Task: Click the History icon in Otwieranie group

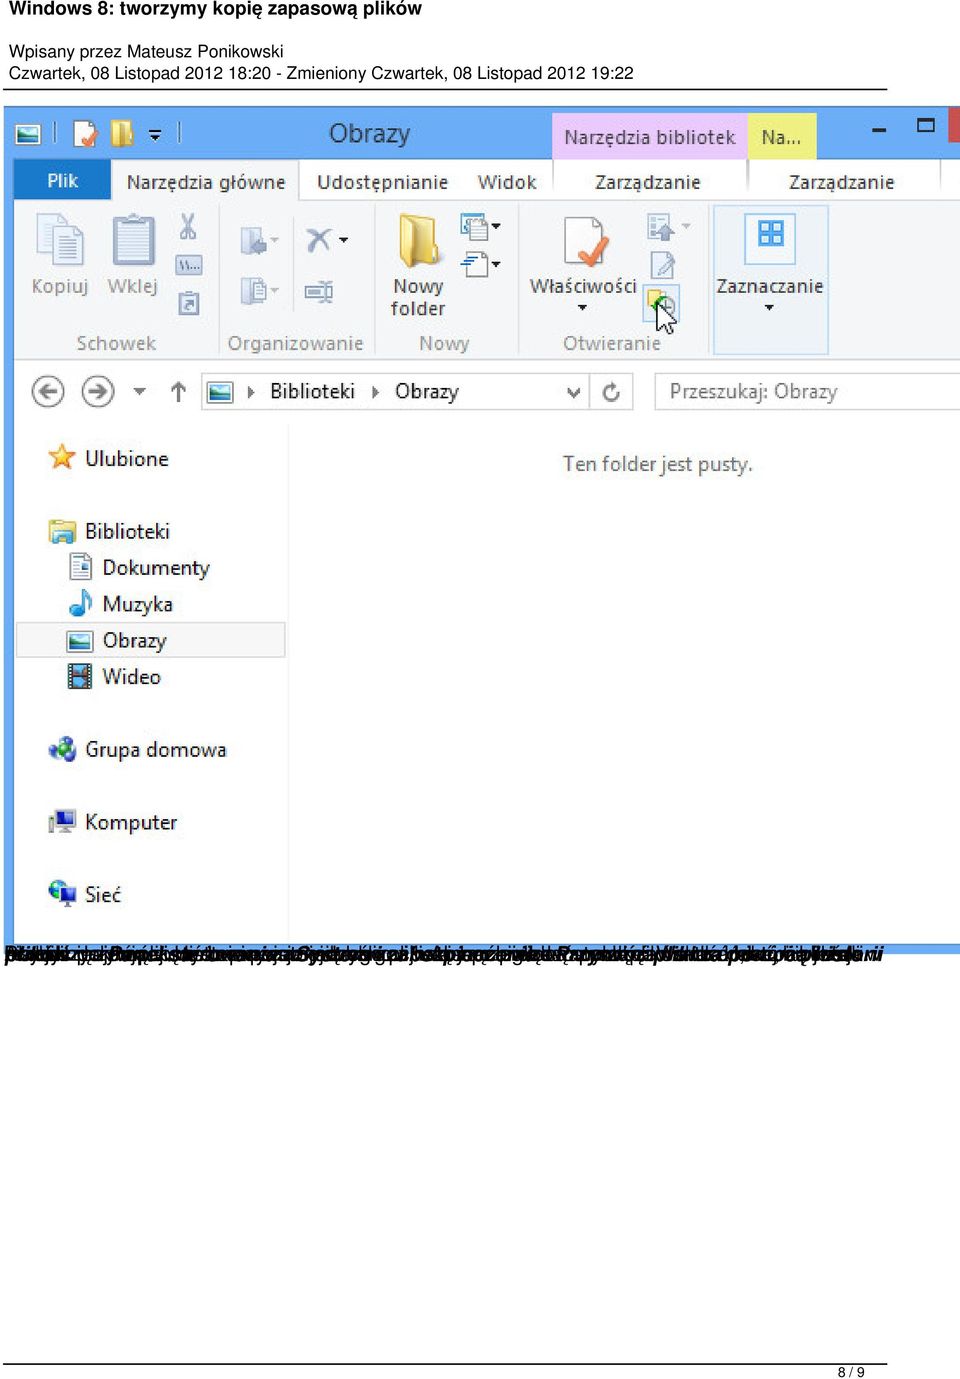Action: [662, 301]
